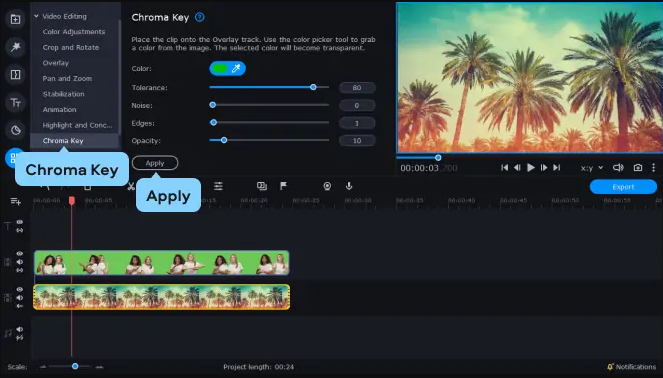Image resolution: width=663 pixels, height=378 pixels.
Task: Open Color Adjustments tool
Action: [x=74, y=32]
